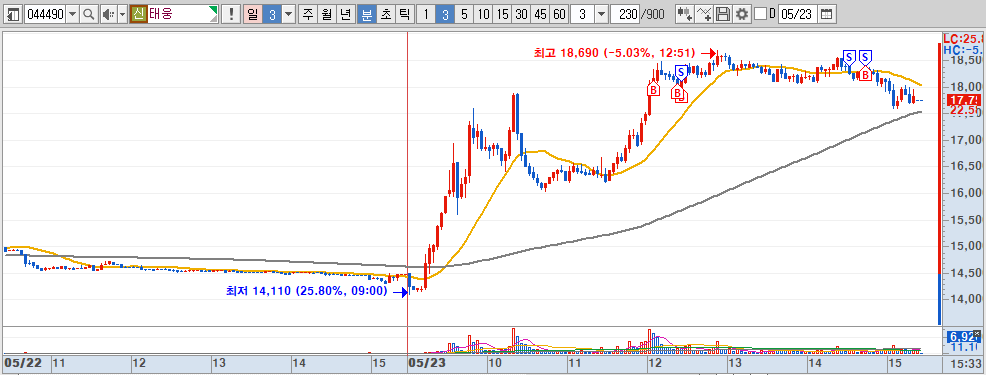Select the highlighted 3 minute interval button
This screenshot has height=375, width=986.
[x=445, y=14]
